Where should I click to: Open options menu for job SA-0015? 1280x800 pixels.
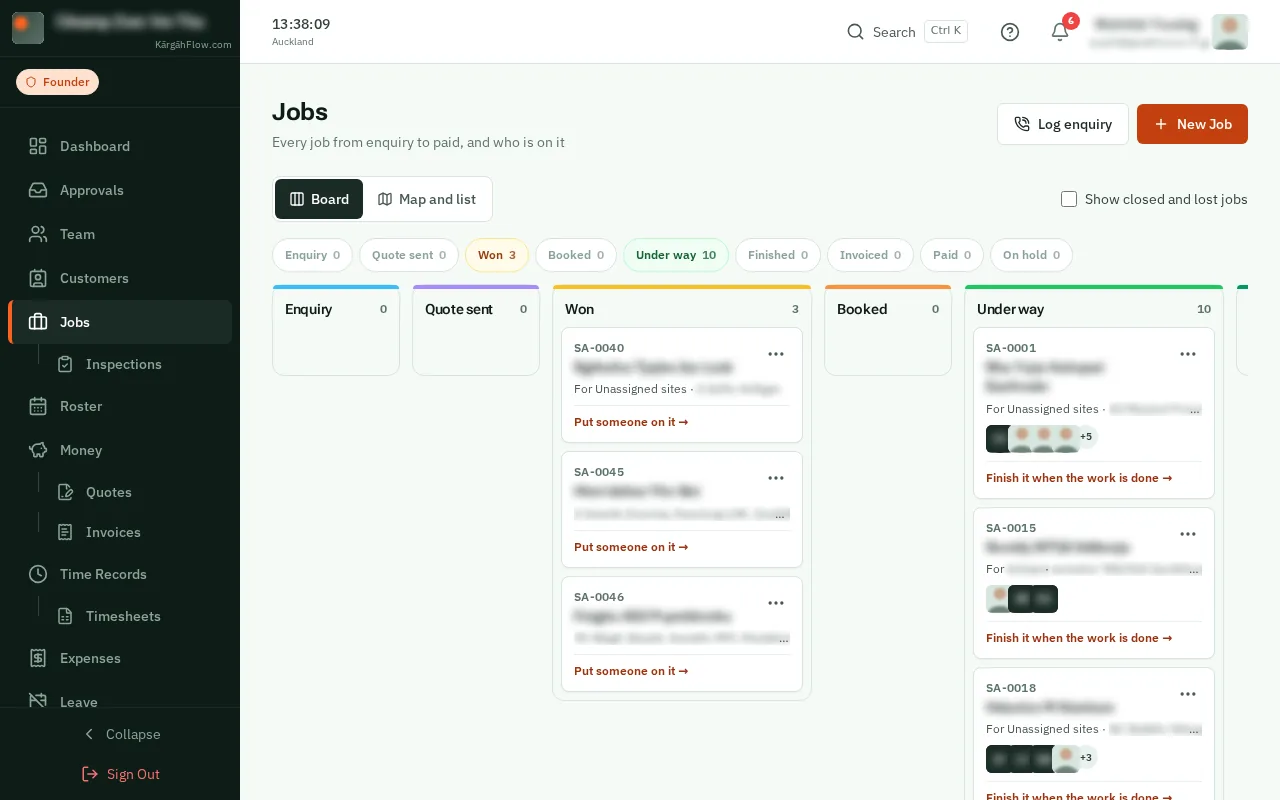pos(1188,534)
